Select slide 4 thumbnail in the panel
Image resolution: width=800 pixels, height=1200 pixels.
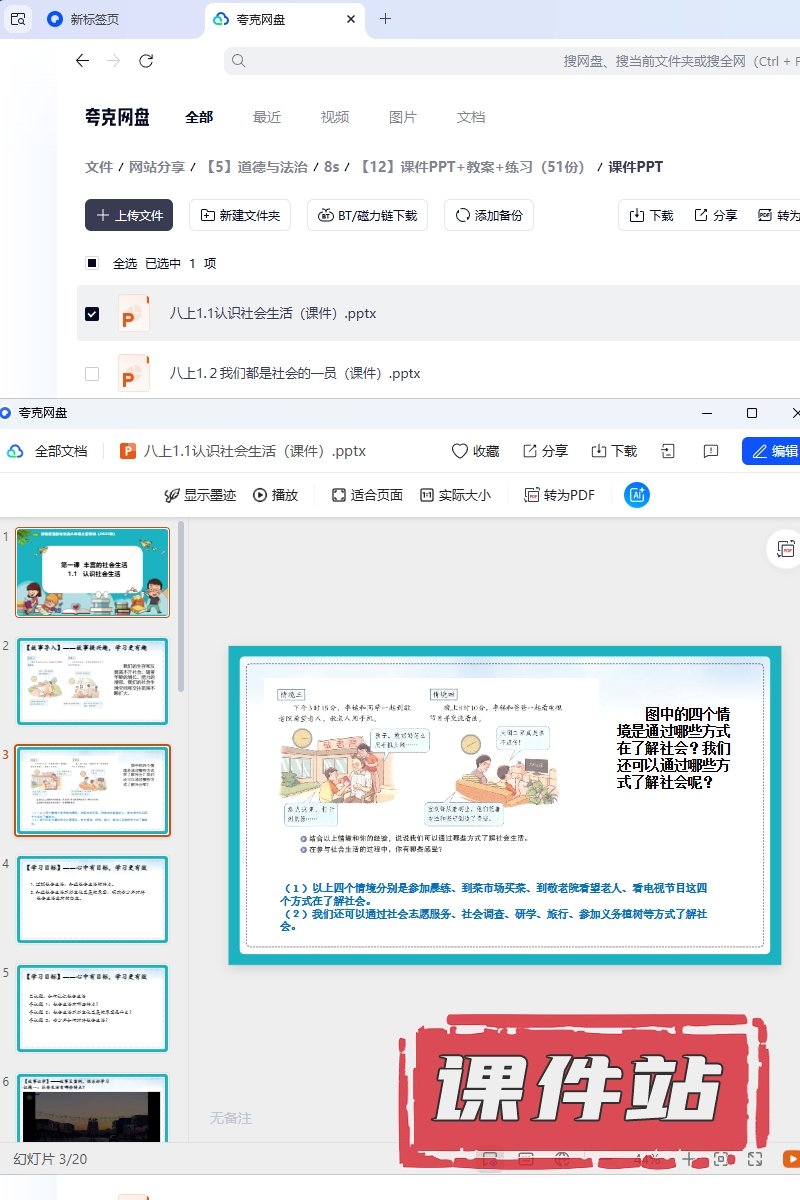[x=93, y=898]
